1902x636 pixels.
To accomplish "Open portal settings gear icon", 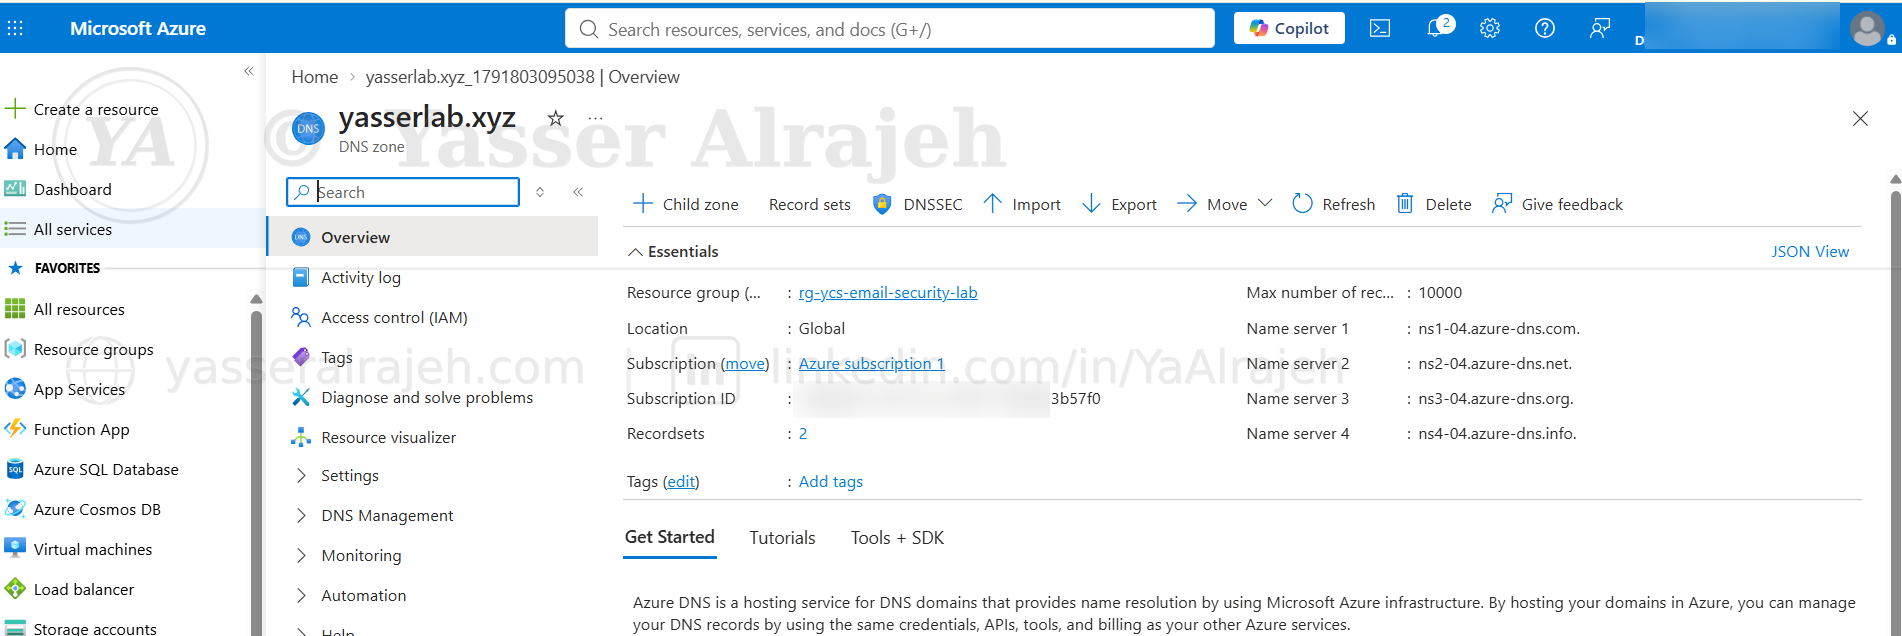I will click(1490, 29).
